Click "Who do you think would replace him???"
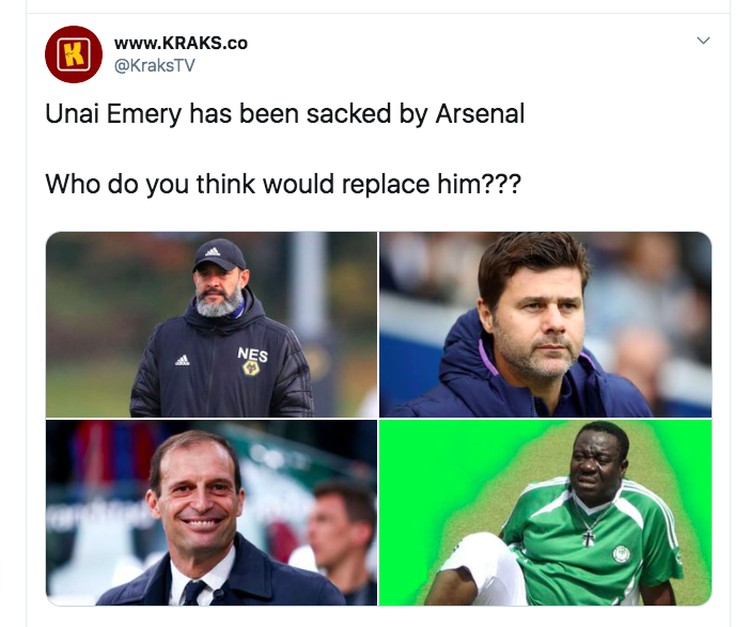This screenshot has width=750, height=627. 283,184
